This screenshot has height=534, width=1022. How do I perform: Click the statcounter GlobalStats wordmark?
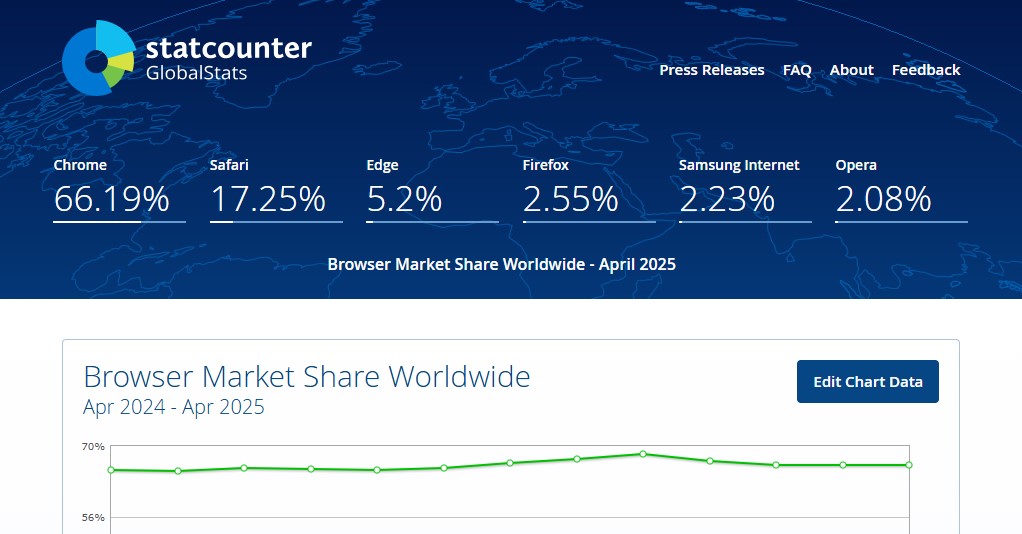tap(228, 59)
